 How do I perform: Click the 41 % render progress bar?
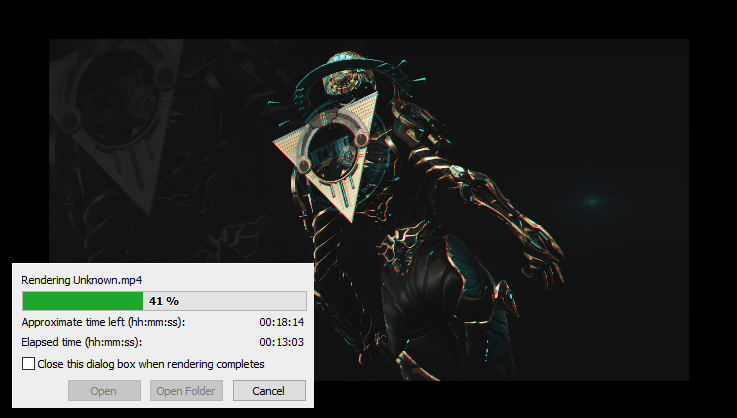(x=165, y=301)
